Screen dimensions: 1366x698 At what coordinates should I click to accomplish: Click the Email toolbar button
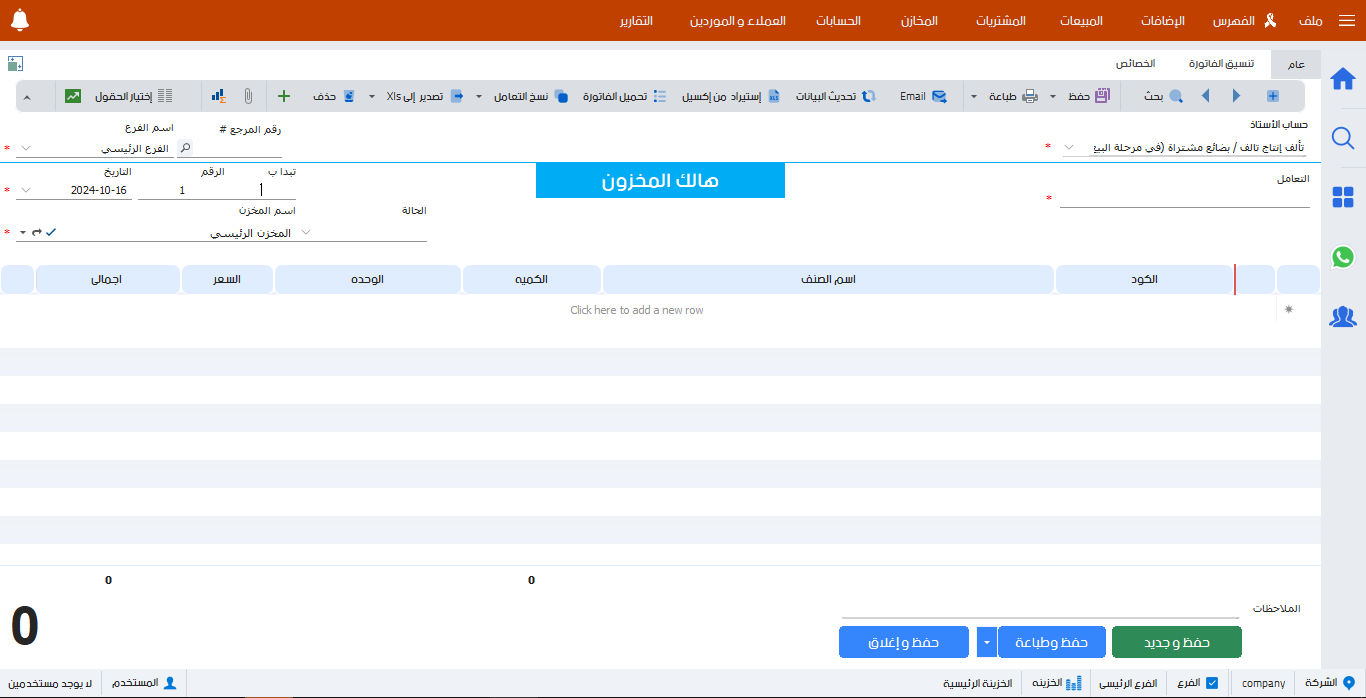[x=924, y=96]
